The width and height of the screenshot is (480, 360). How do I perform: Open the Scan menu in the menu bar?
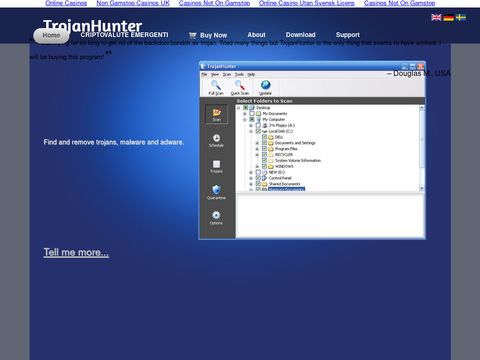point(227,74)
